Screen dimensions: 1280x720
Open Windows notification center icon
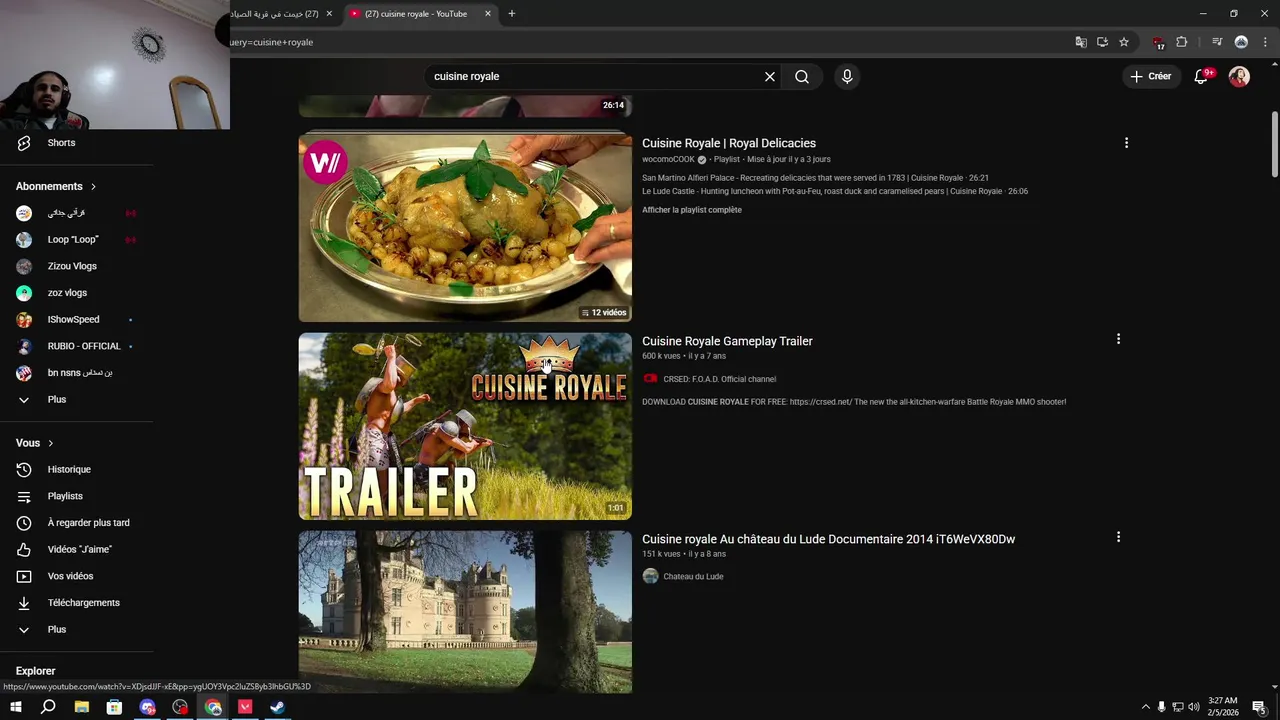[x=1259, y=707]
